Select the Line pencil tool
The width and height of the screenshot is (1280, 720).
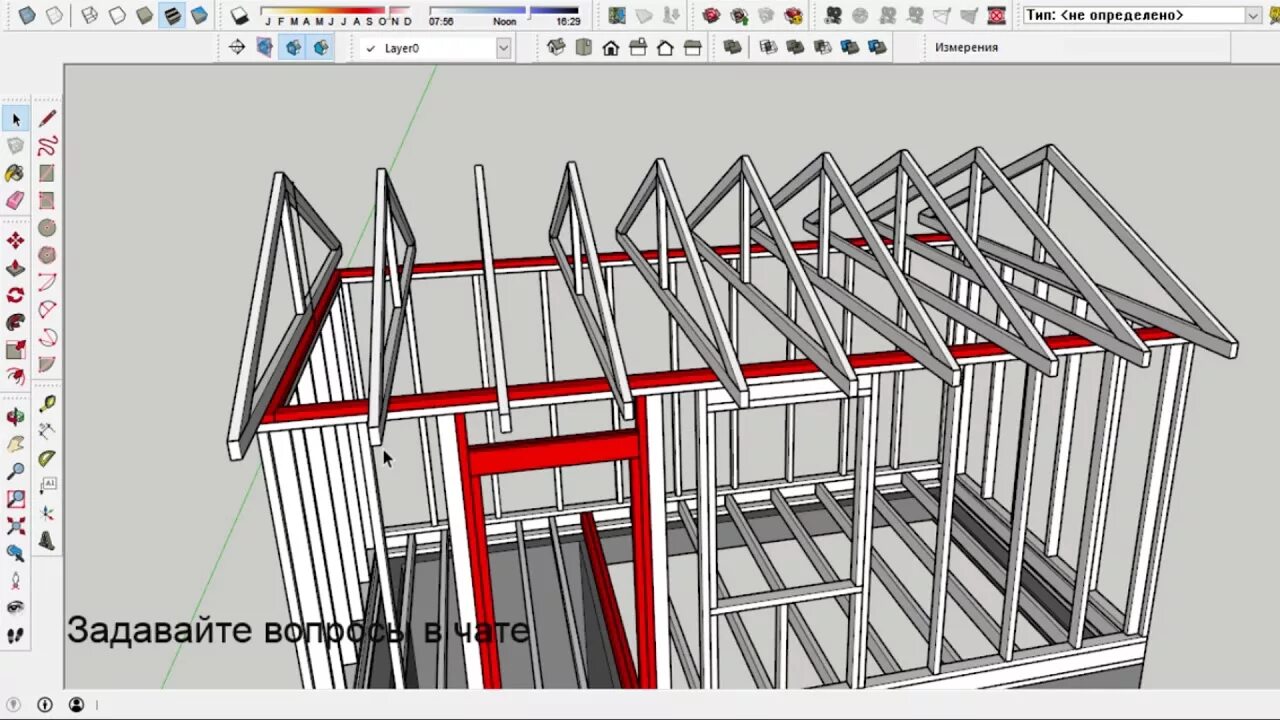[x=47, y=119]
